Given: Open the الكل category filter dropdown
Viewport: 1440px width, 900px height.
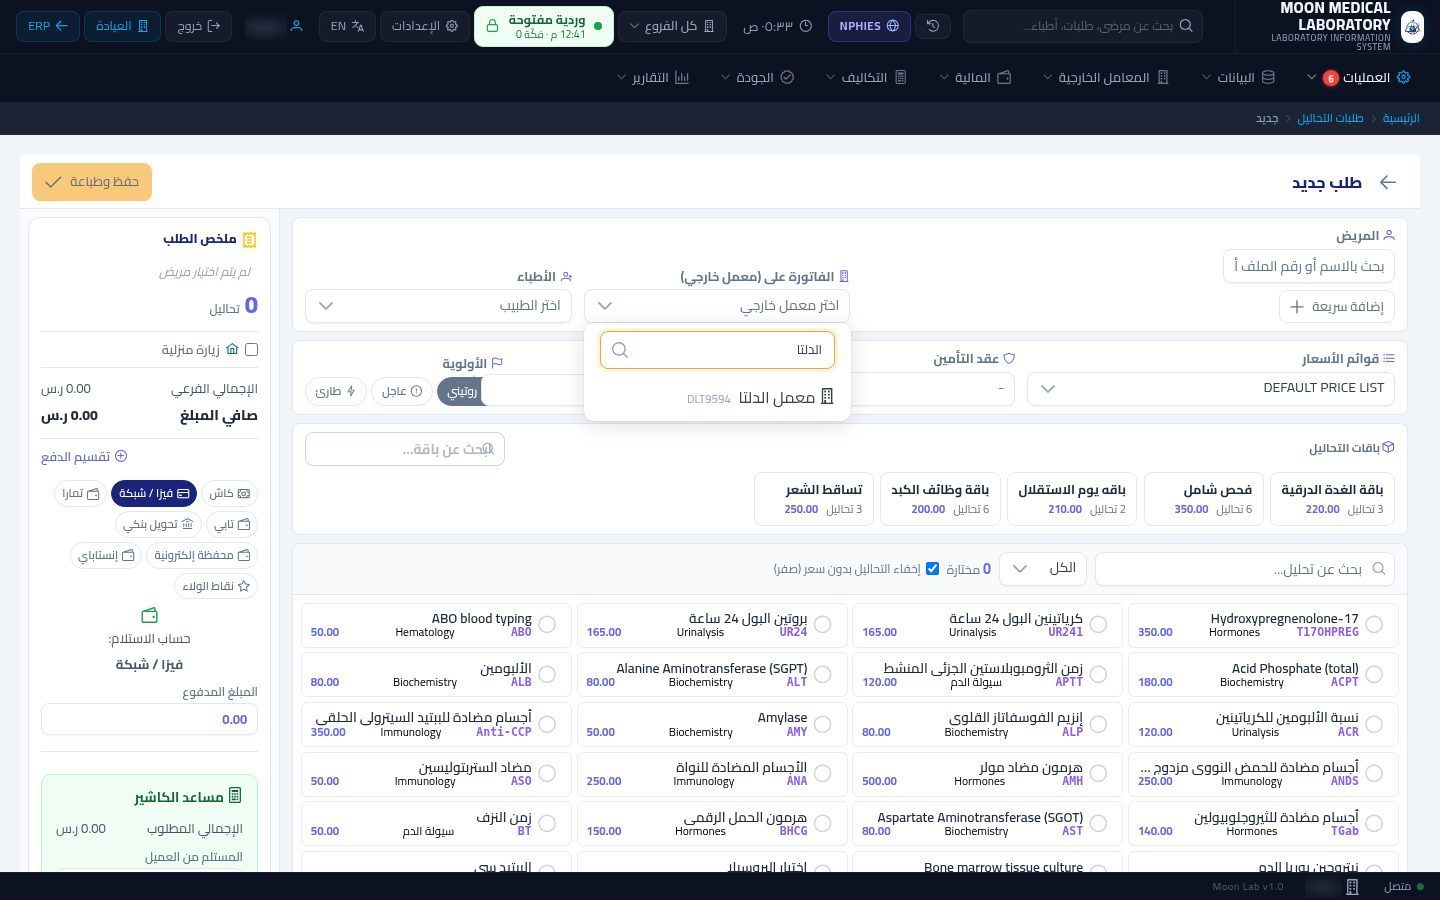Looking at the screenshot, I should coord(1042,569).
